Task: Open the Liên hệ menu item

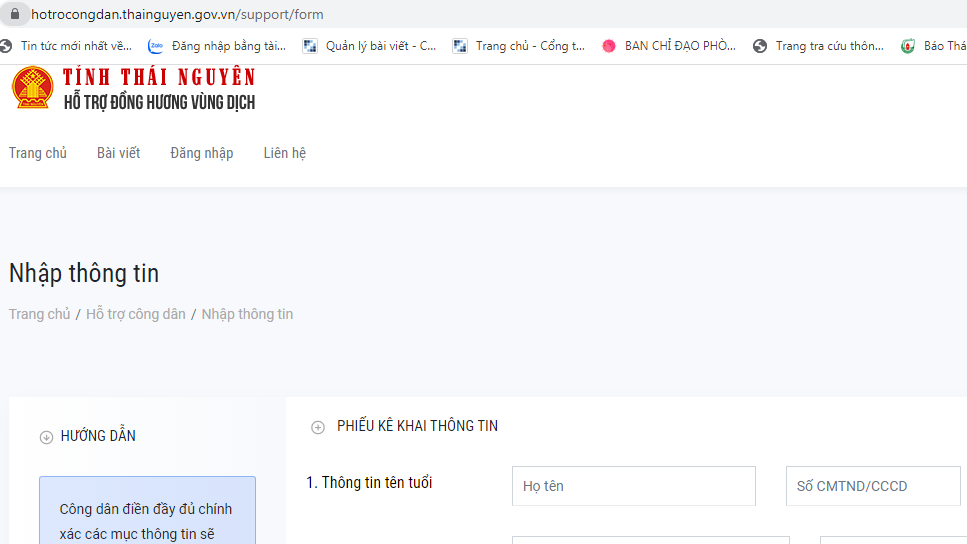Action: (284, 153)
